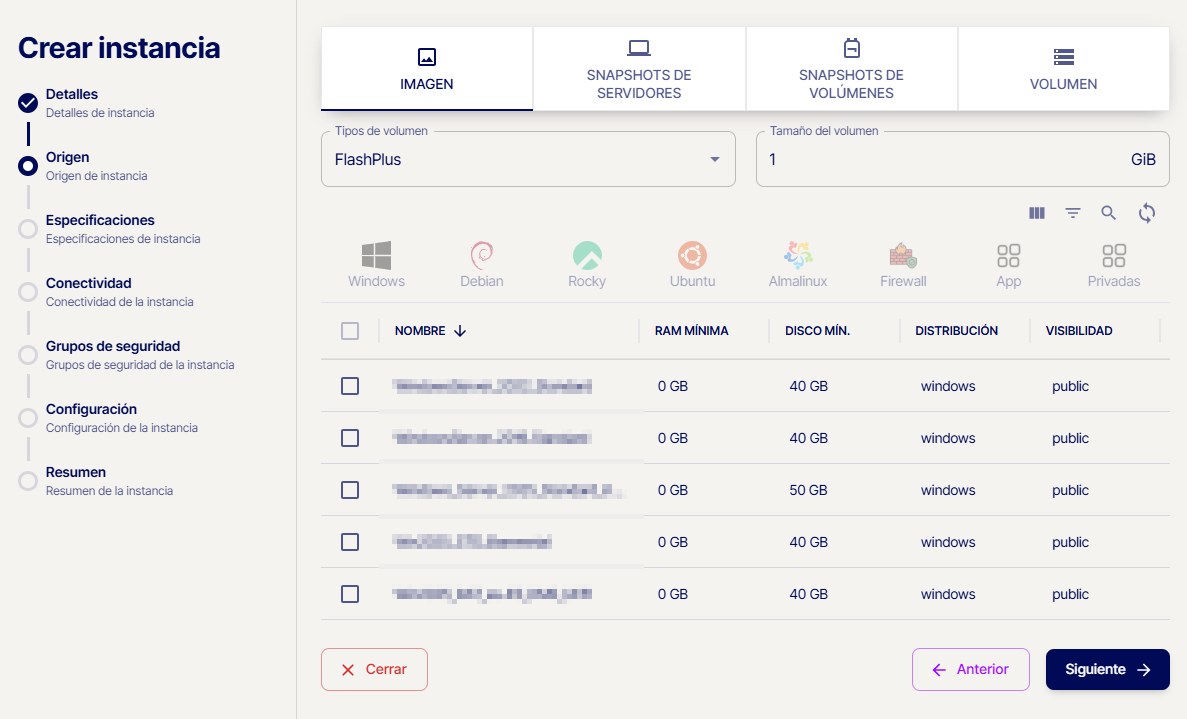Open the Tipos de volumen dropdown
Image resolution: width=1187 pixels, height=719 pixels.
point(528,160)
